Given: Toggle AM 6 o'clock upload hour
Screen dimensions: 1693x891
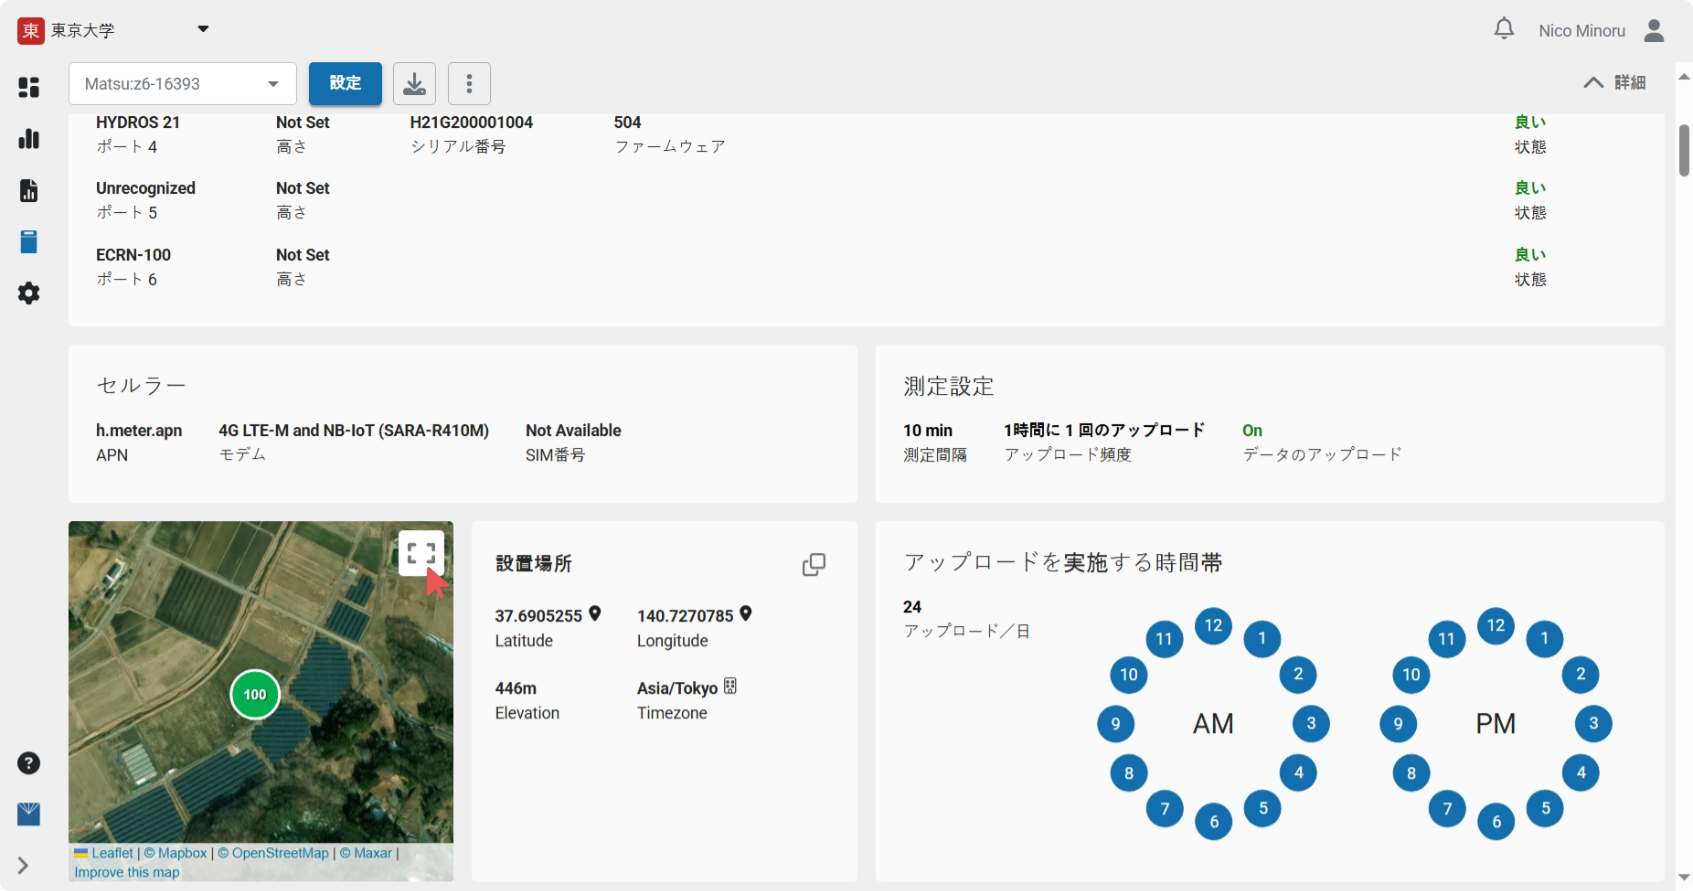Looking at the screenshot, I should point(1214,822).
